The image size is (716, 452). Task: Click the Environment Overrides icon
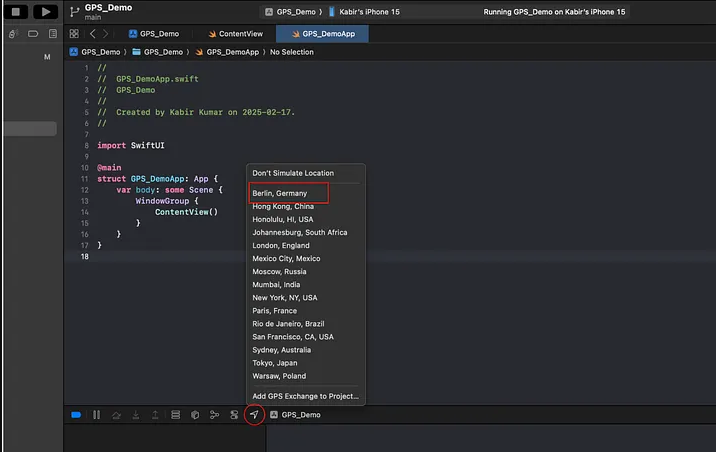(x=234, y=414)
